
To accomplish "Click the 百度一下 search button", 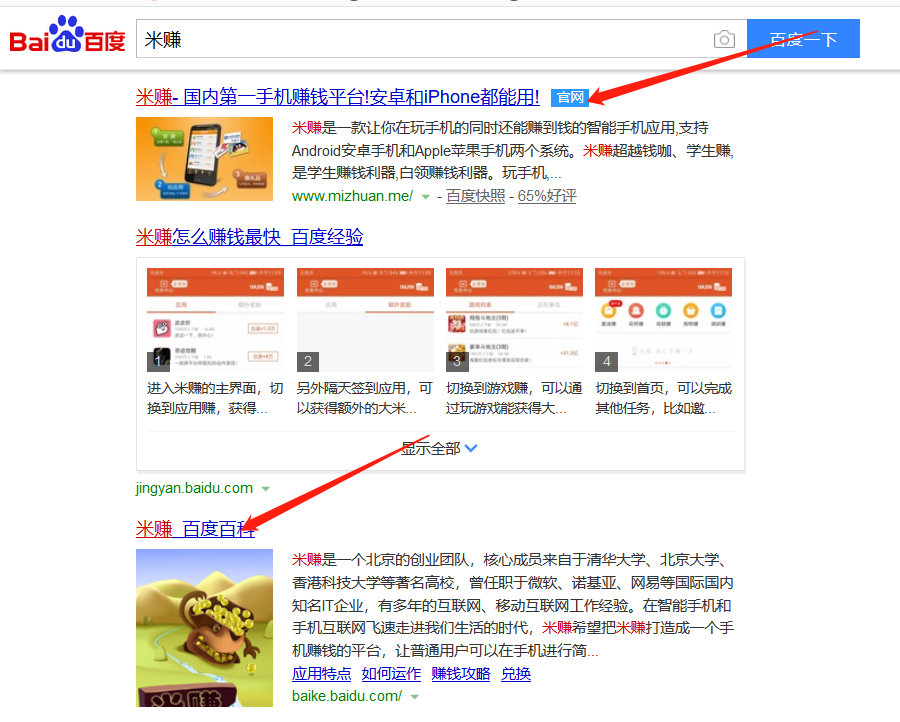I will coord(803,38).
